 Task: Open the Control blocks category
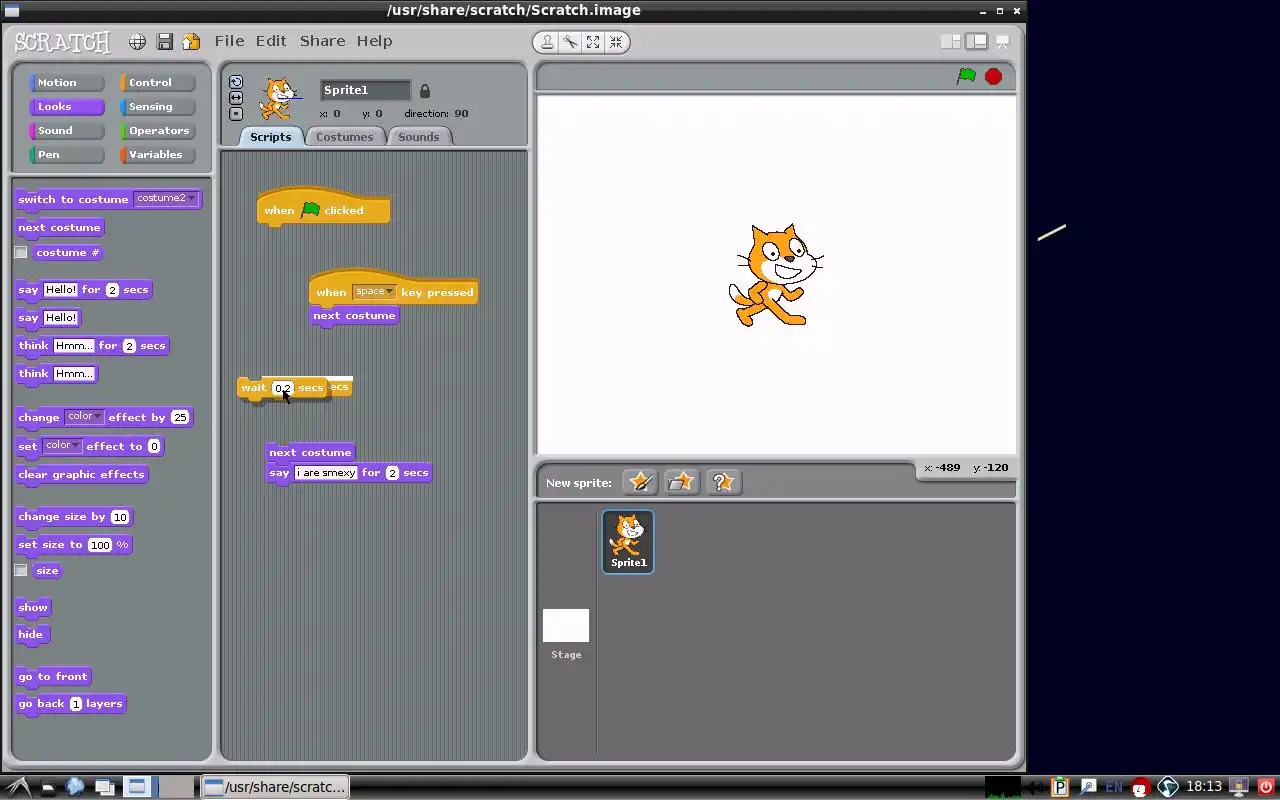coord(157,83)
